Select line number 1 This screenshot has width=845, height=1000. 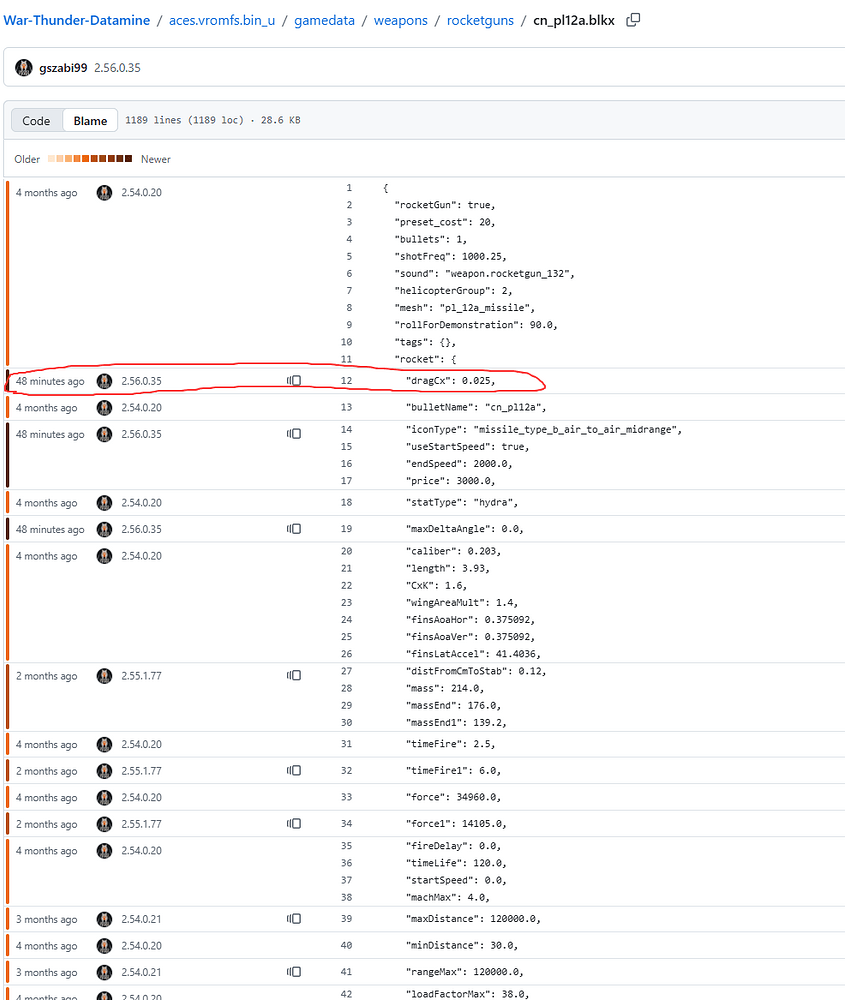[349, 188]
